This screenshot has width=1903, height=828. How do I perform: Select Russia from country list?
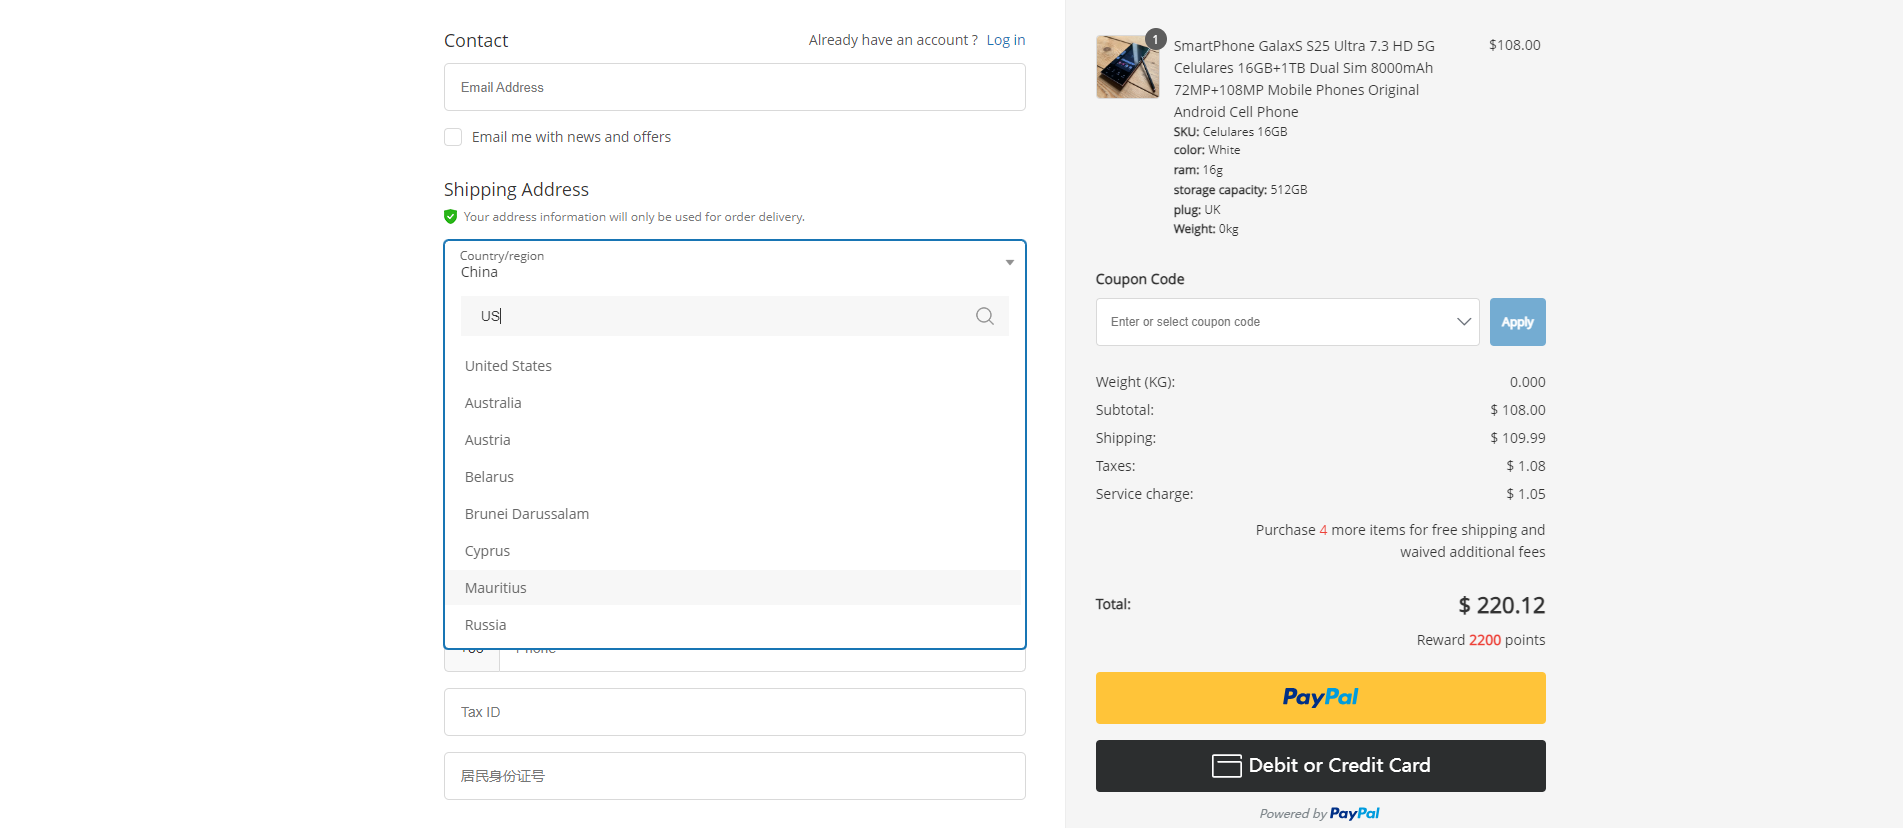tap(733, 625)
